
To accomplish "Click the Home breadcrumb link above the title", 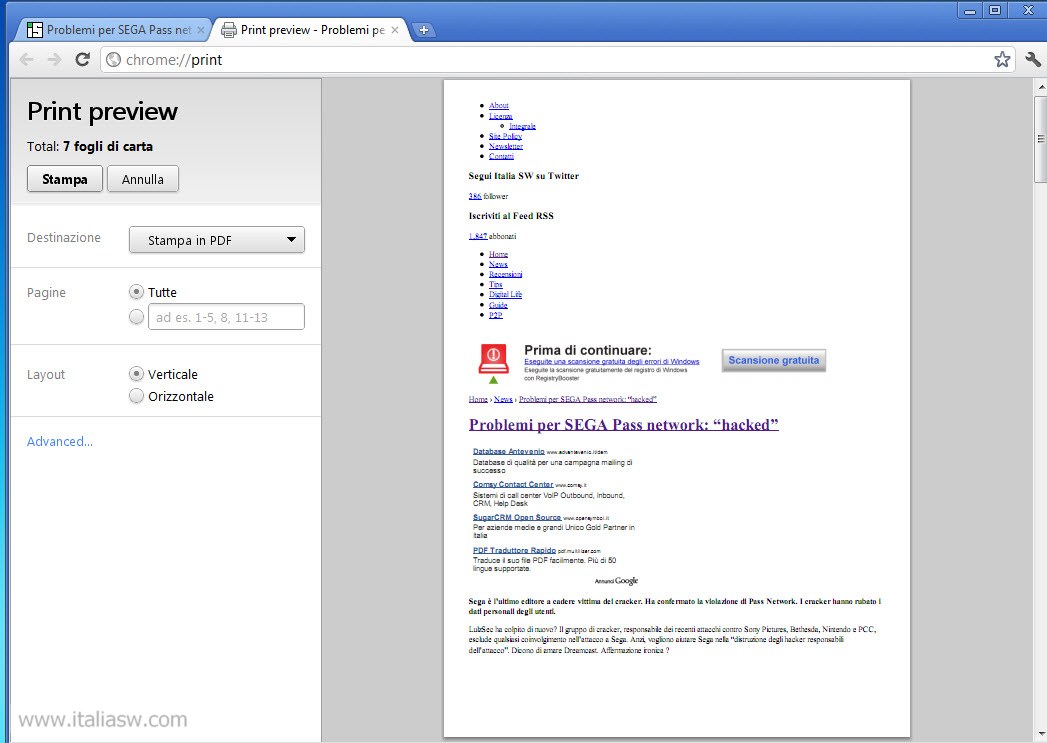I will 478,399.
